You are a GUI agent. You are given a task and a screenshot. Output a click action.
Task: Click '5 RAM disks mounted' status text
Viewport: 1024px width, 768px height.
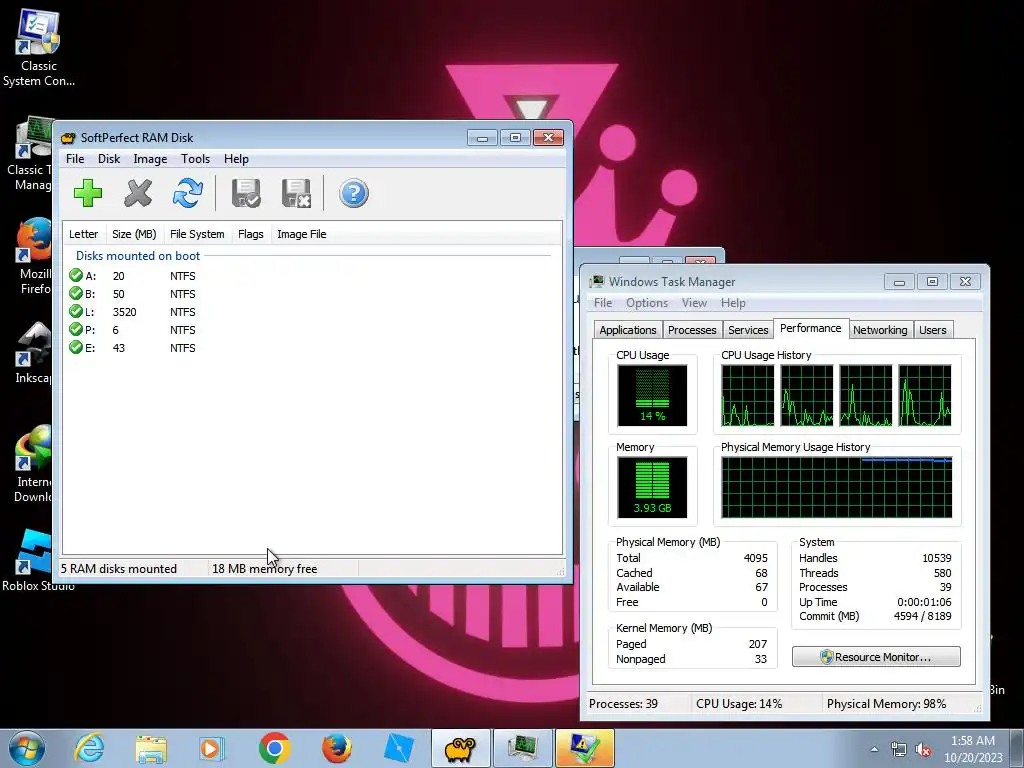pos(119,569)
